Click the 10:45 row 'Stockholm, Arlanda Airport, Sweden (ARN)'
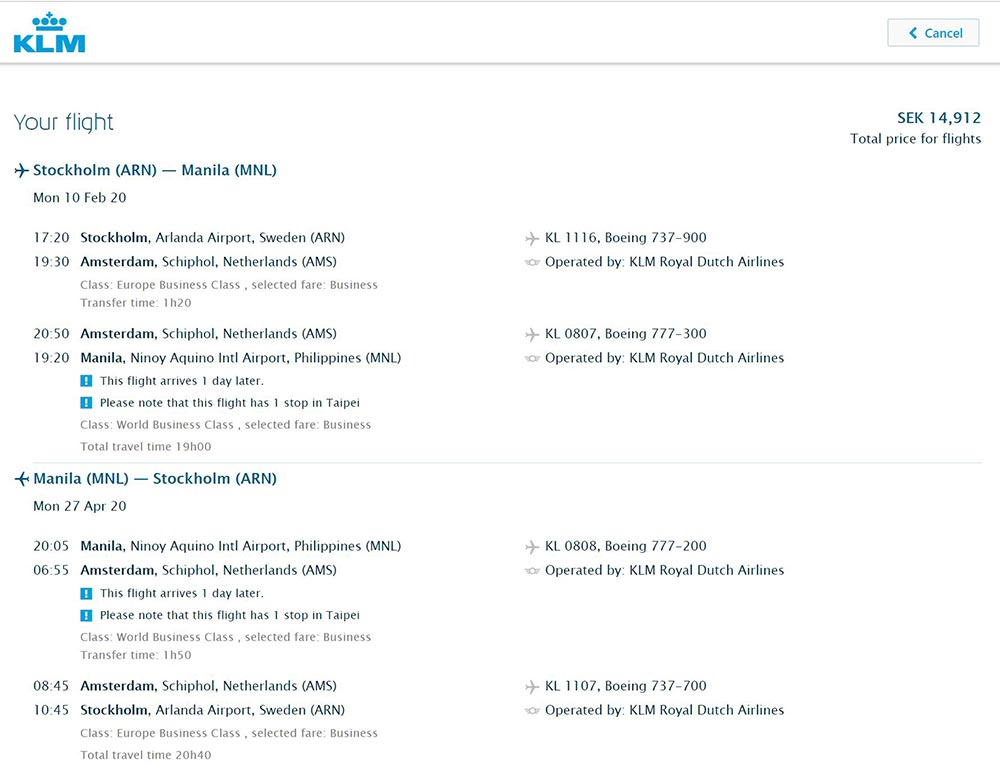Viewport: 1000px width, 769px height. click(212, 710)
